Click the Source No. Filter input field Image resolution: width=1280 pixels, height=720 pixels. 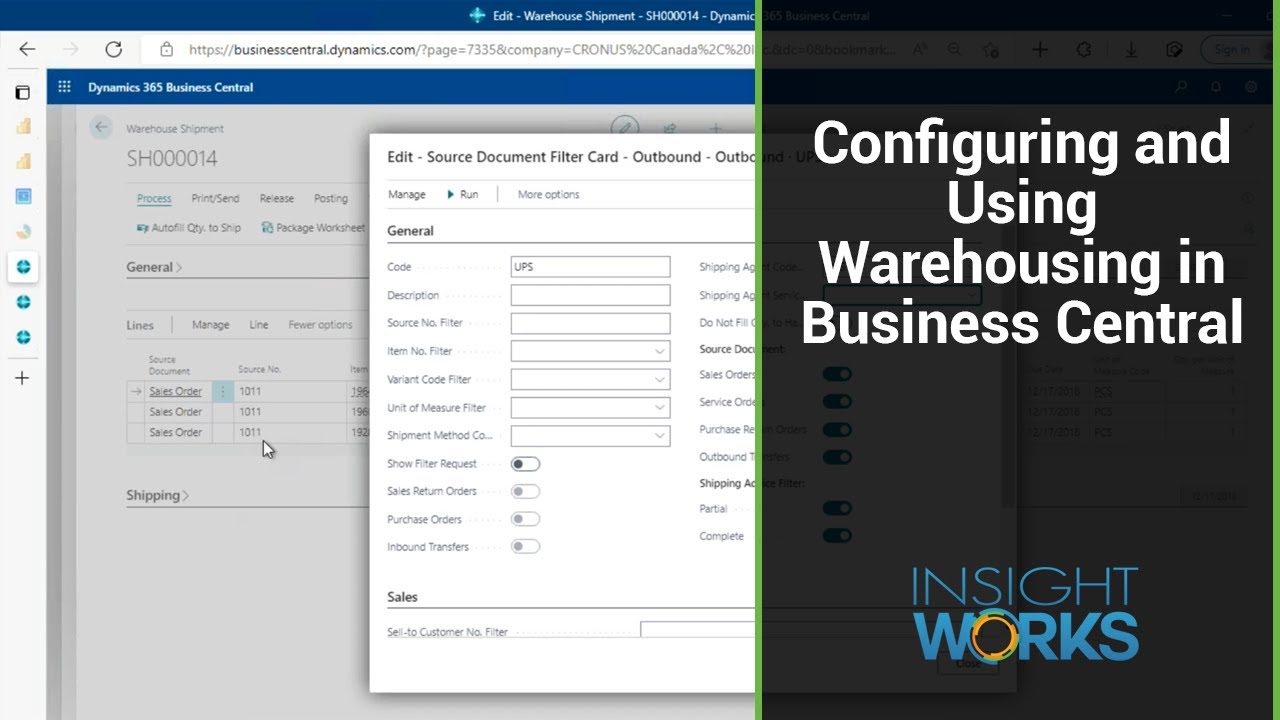tap(590, 323)
